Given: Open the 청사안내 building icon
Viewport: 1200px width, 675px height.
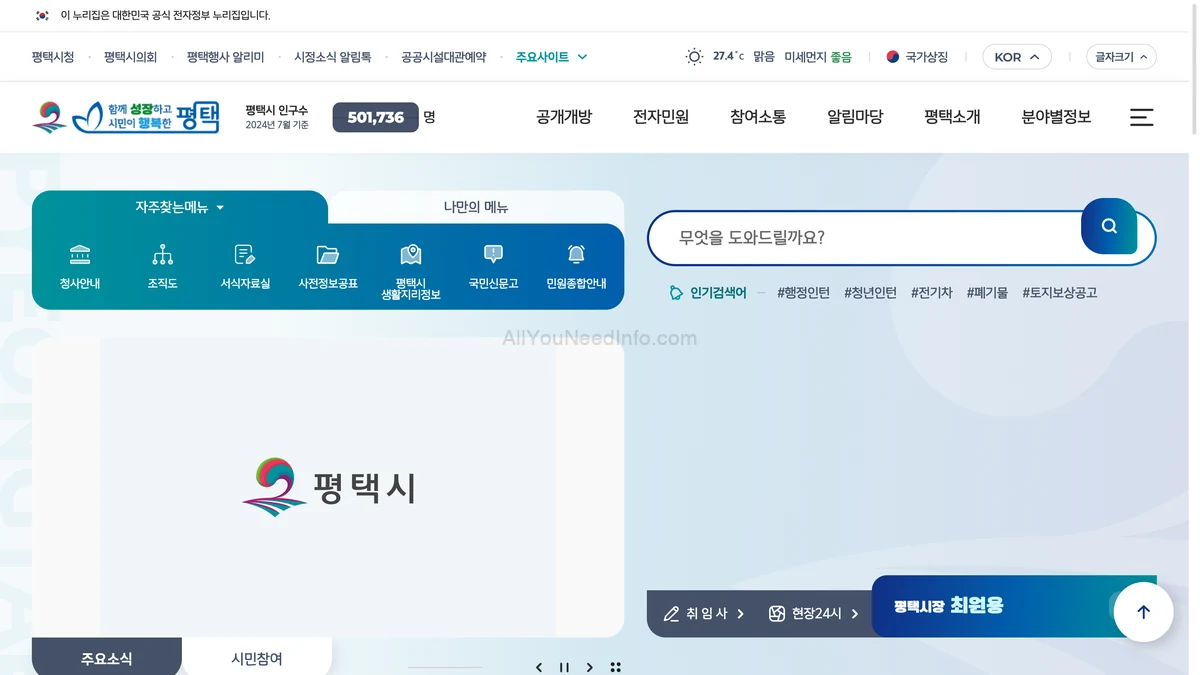Looking at the screenshot, I should coord(80,266).
